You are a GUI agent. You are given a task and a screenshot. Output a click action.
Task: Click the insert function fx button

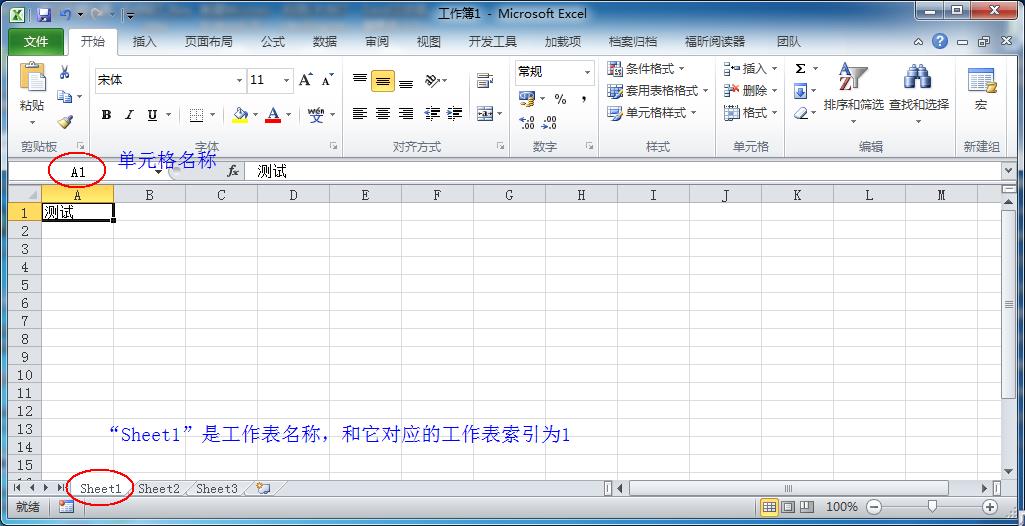tap(233, 171)
